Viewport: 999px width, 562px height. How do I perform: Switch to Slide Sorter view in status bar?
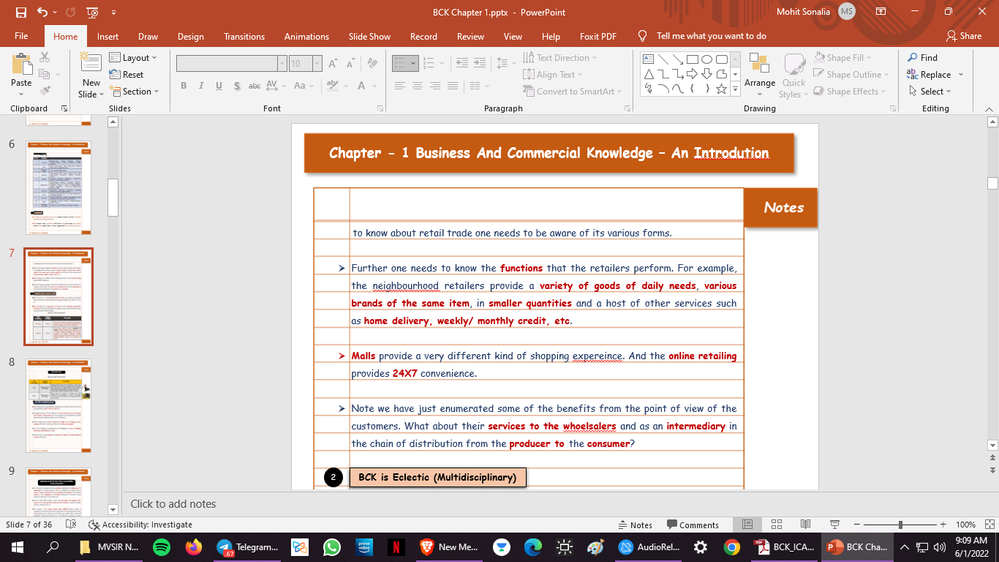(x=774, y=525)
